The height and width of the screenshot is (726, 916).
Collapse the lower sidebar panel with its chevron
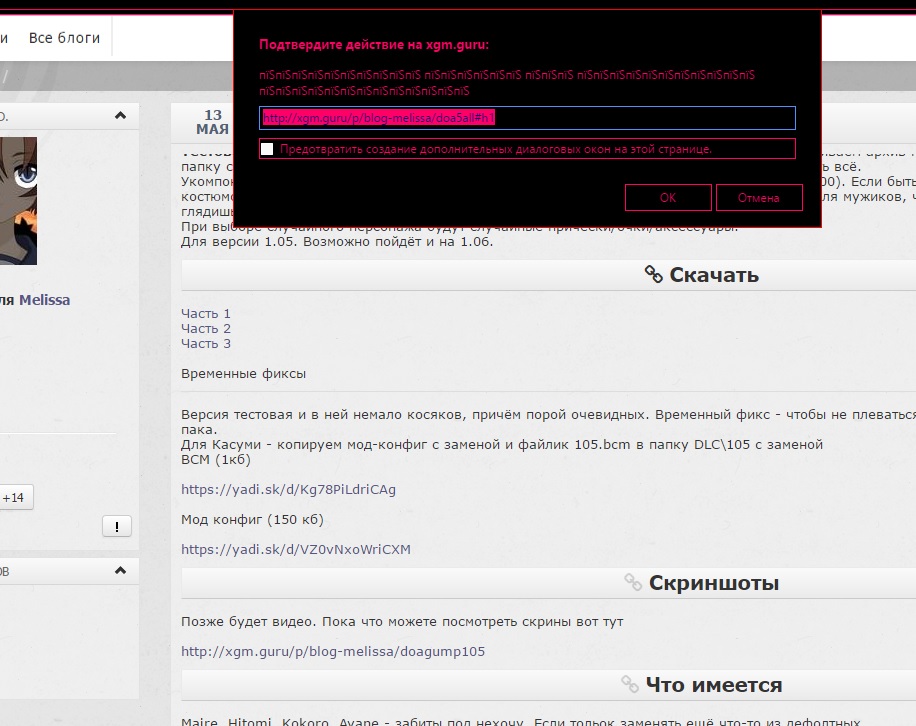(120, 570)
